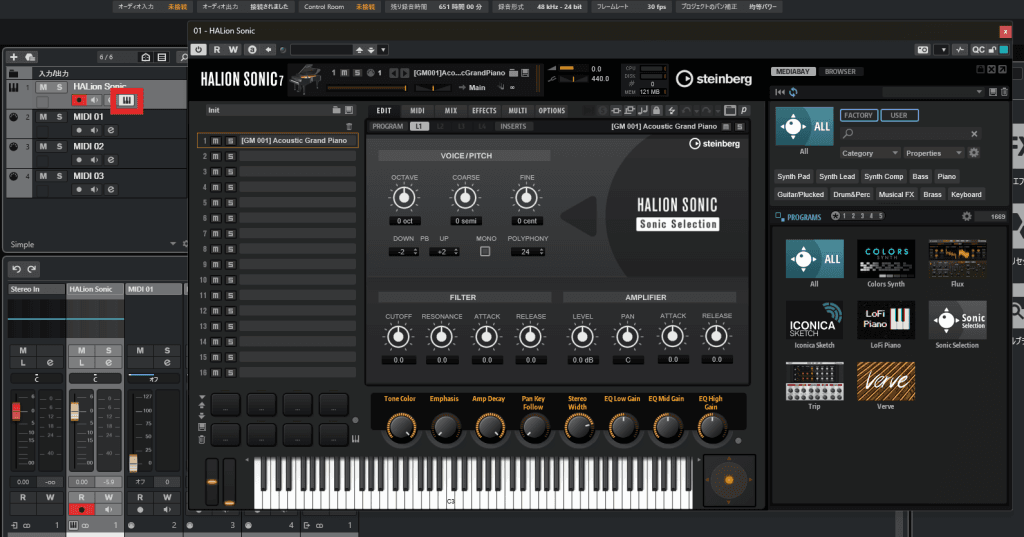The width and height of the screenshot is (1024, 537).
Task: Open the Verve library thumbnail
Action: click(886, 382)
